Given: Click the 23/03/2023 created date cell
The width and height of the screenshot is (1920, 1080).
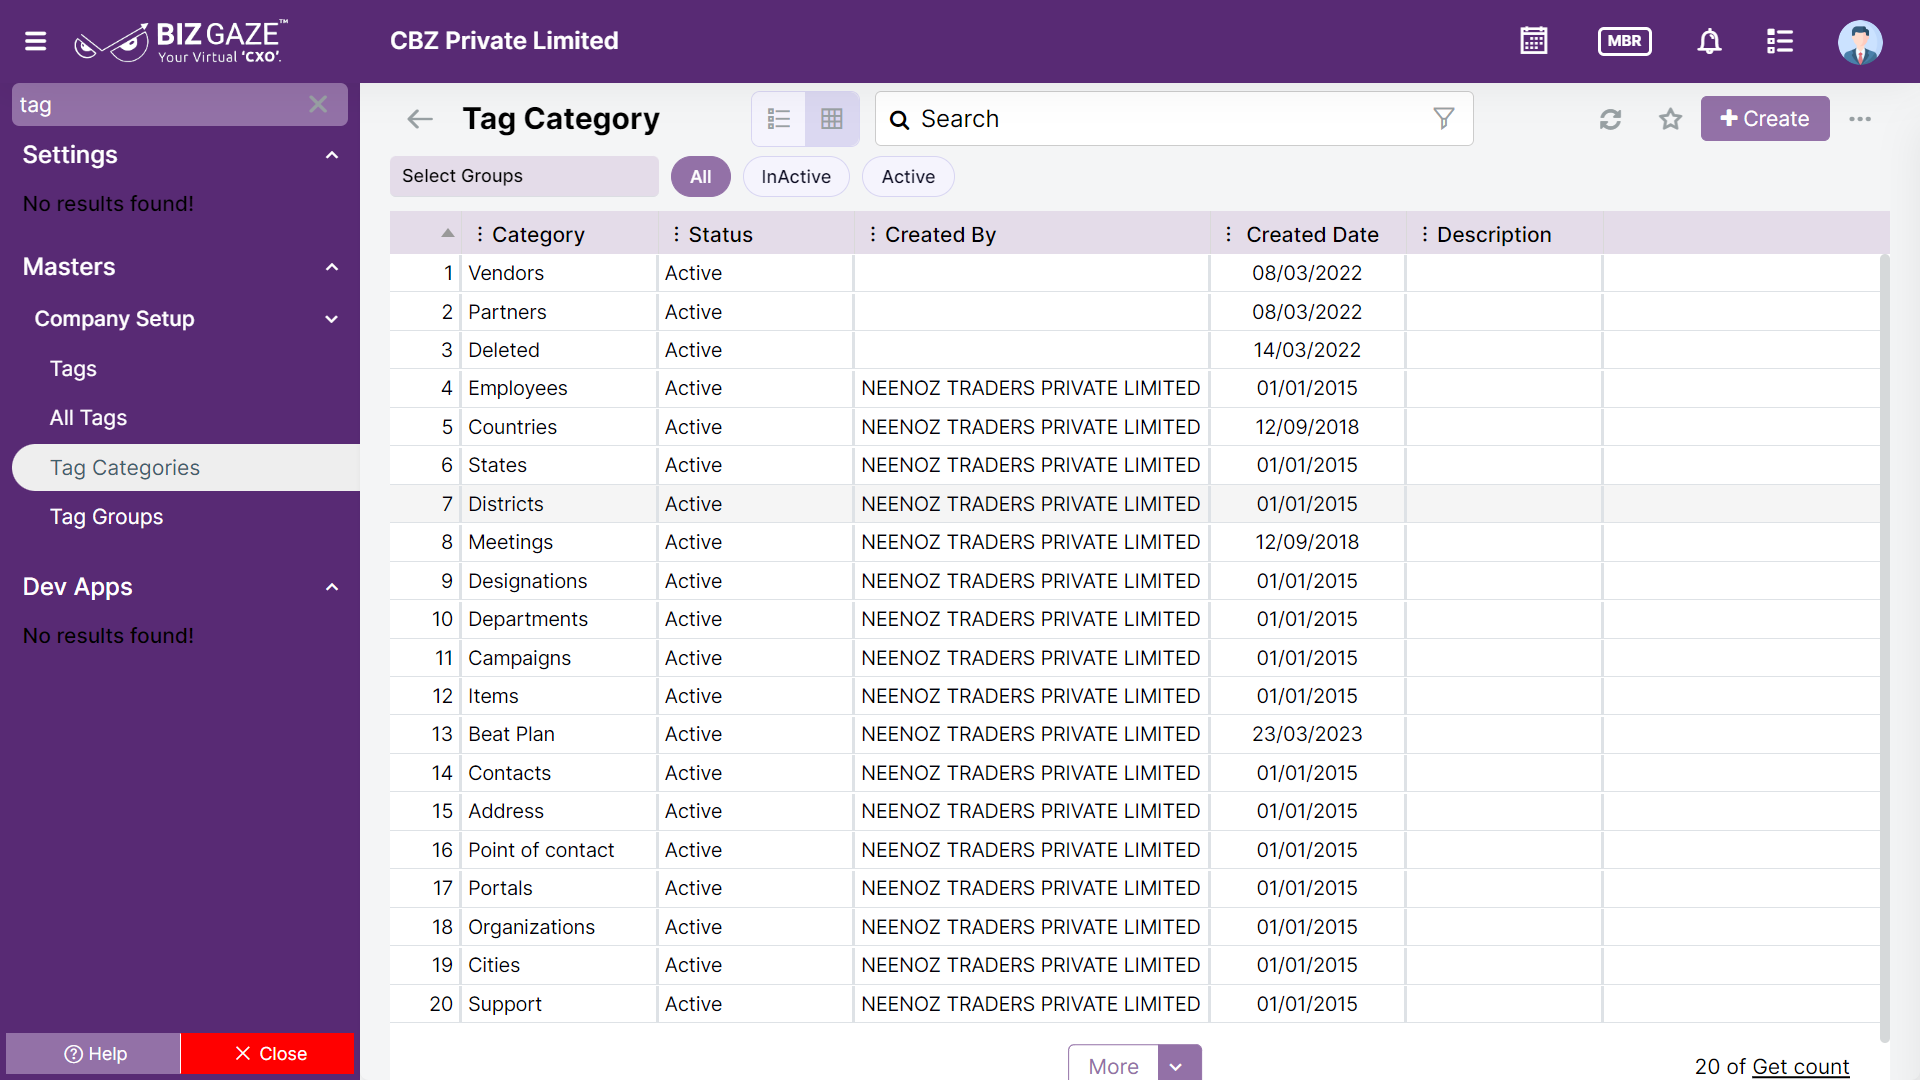Looking at the screenshot, I should click(x=1307, y=734).
